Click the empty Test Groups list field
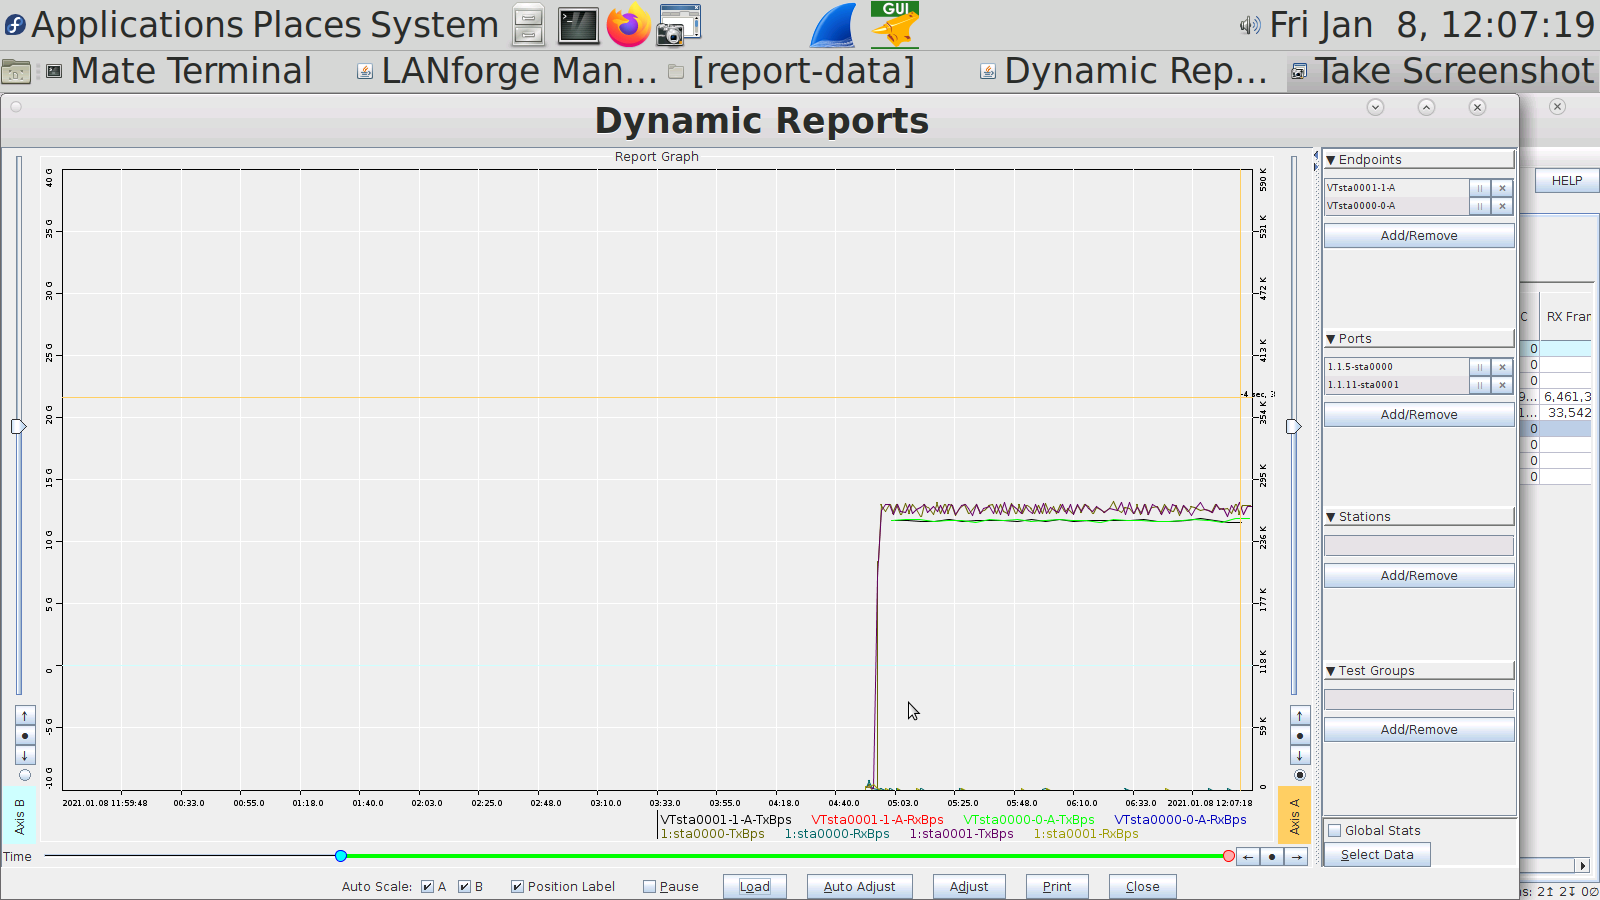1600x900 pixels. point(1419,700)
